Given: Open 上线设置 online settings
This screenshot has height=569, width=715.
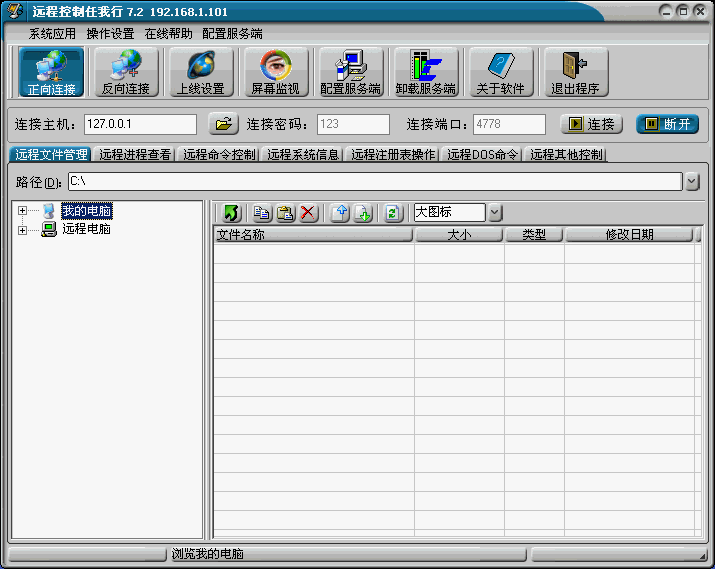Looking at the screenshot, I should [x=201, y=72].
